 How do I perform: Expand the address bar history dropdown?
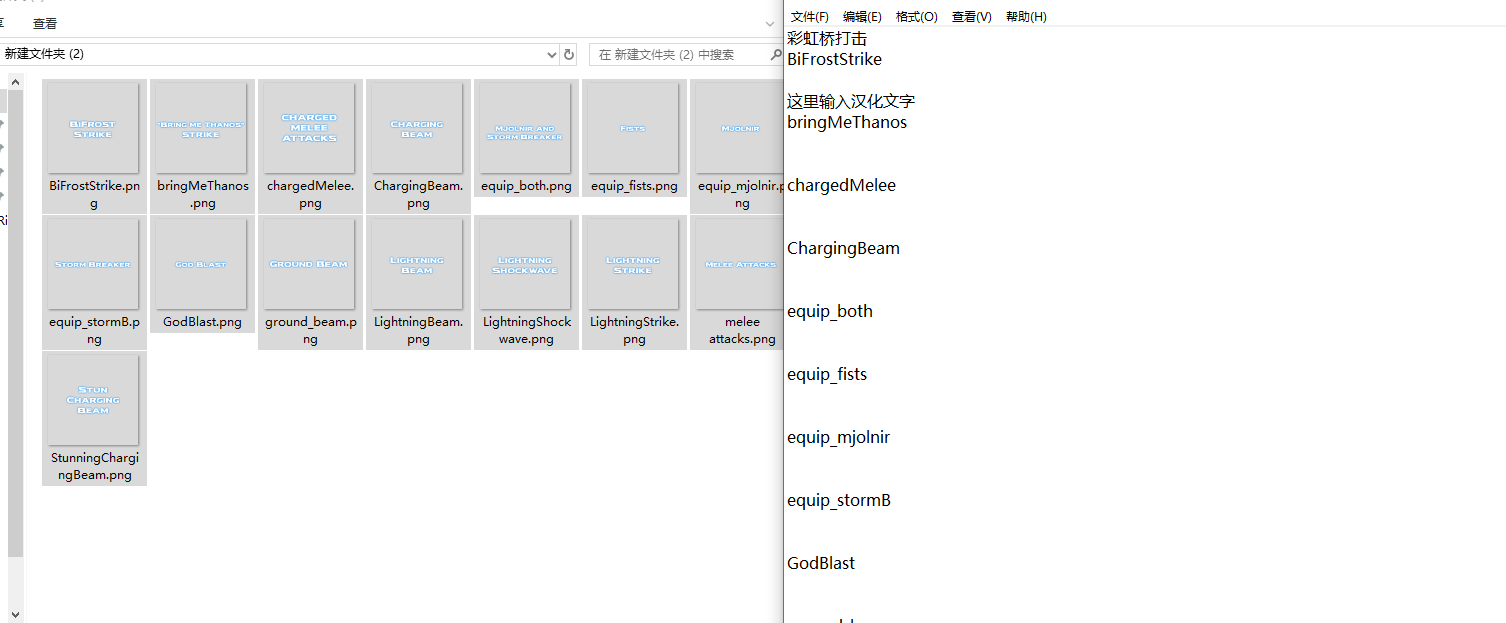click(551, 54)
